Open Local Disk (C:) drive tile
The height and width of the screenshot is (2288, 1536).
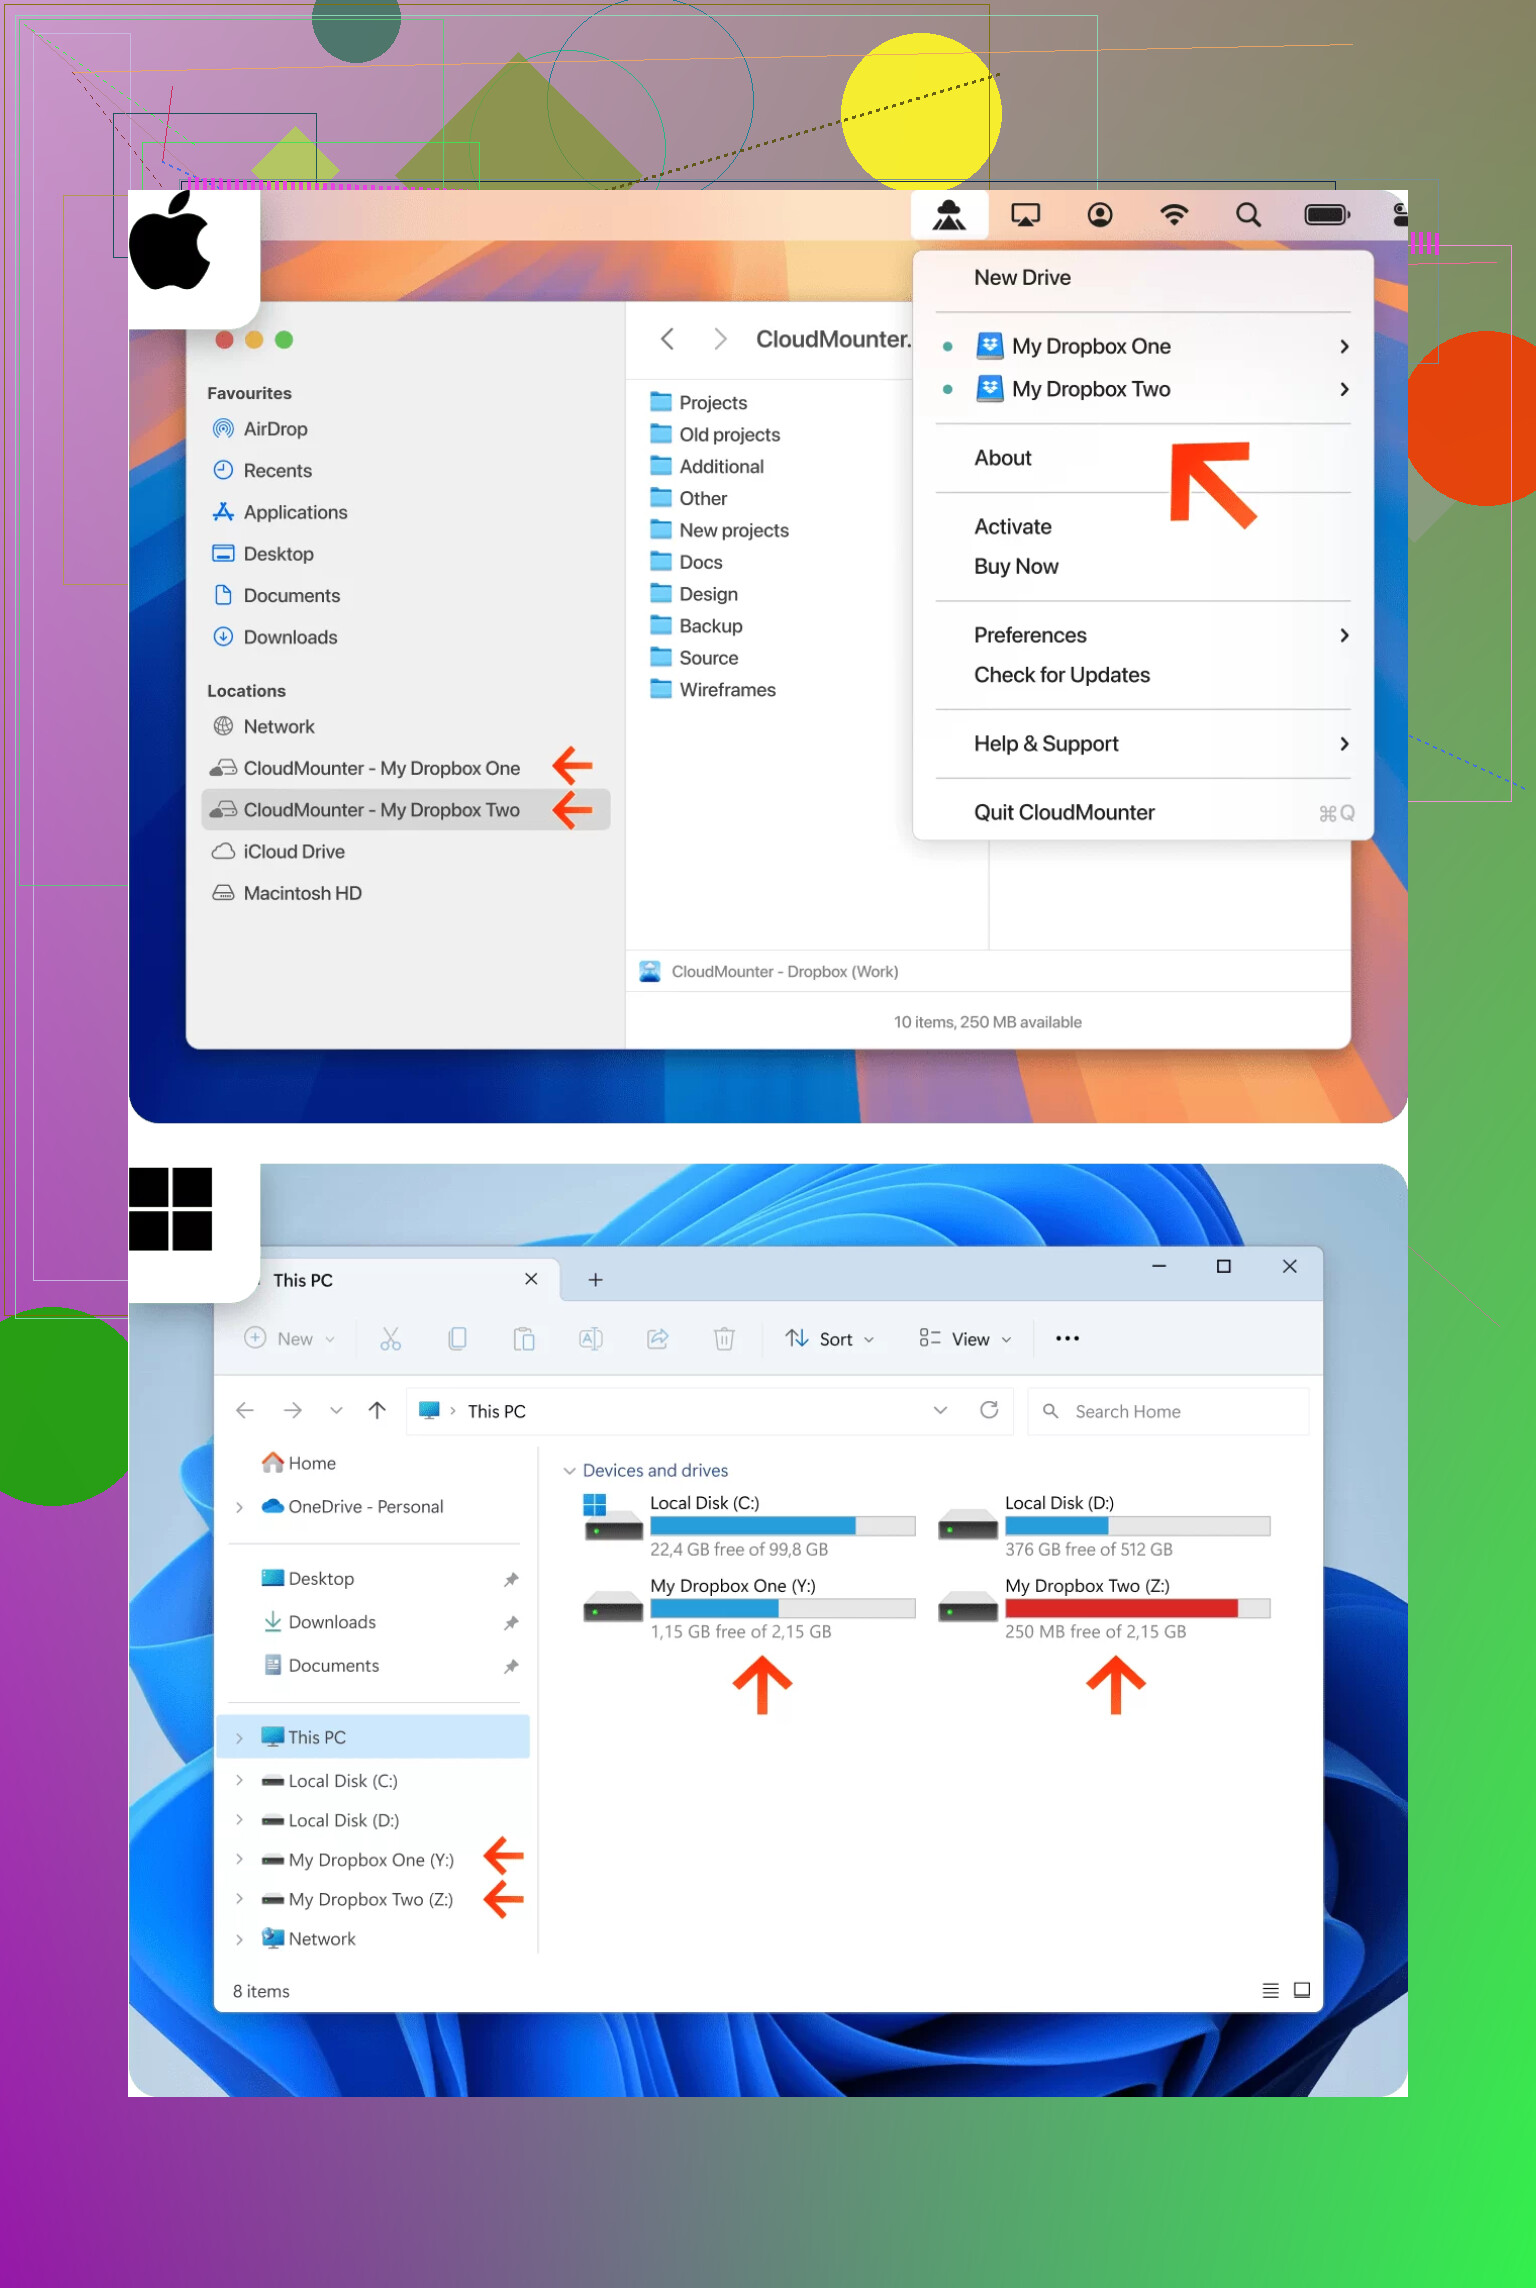749,1526
